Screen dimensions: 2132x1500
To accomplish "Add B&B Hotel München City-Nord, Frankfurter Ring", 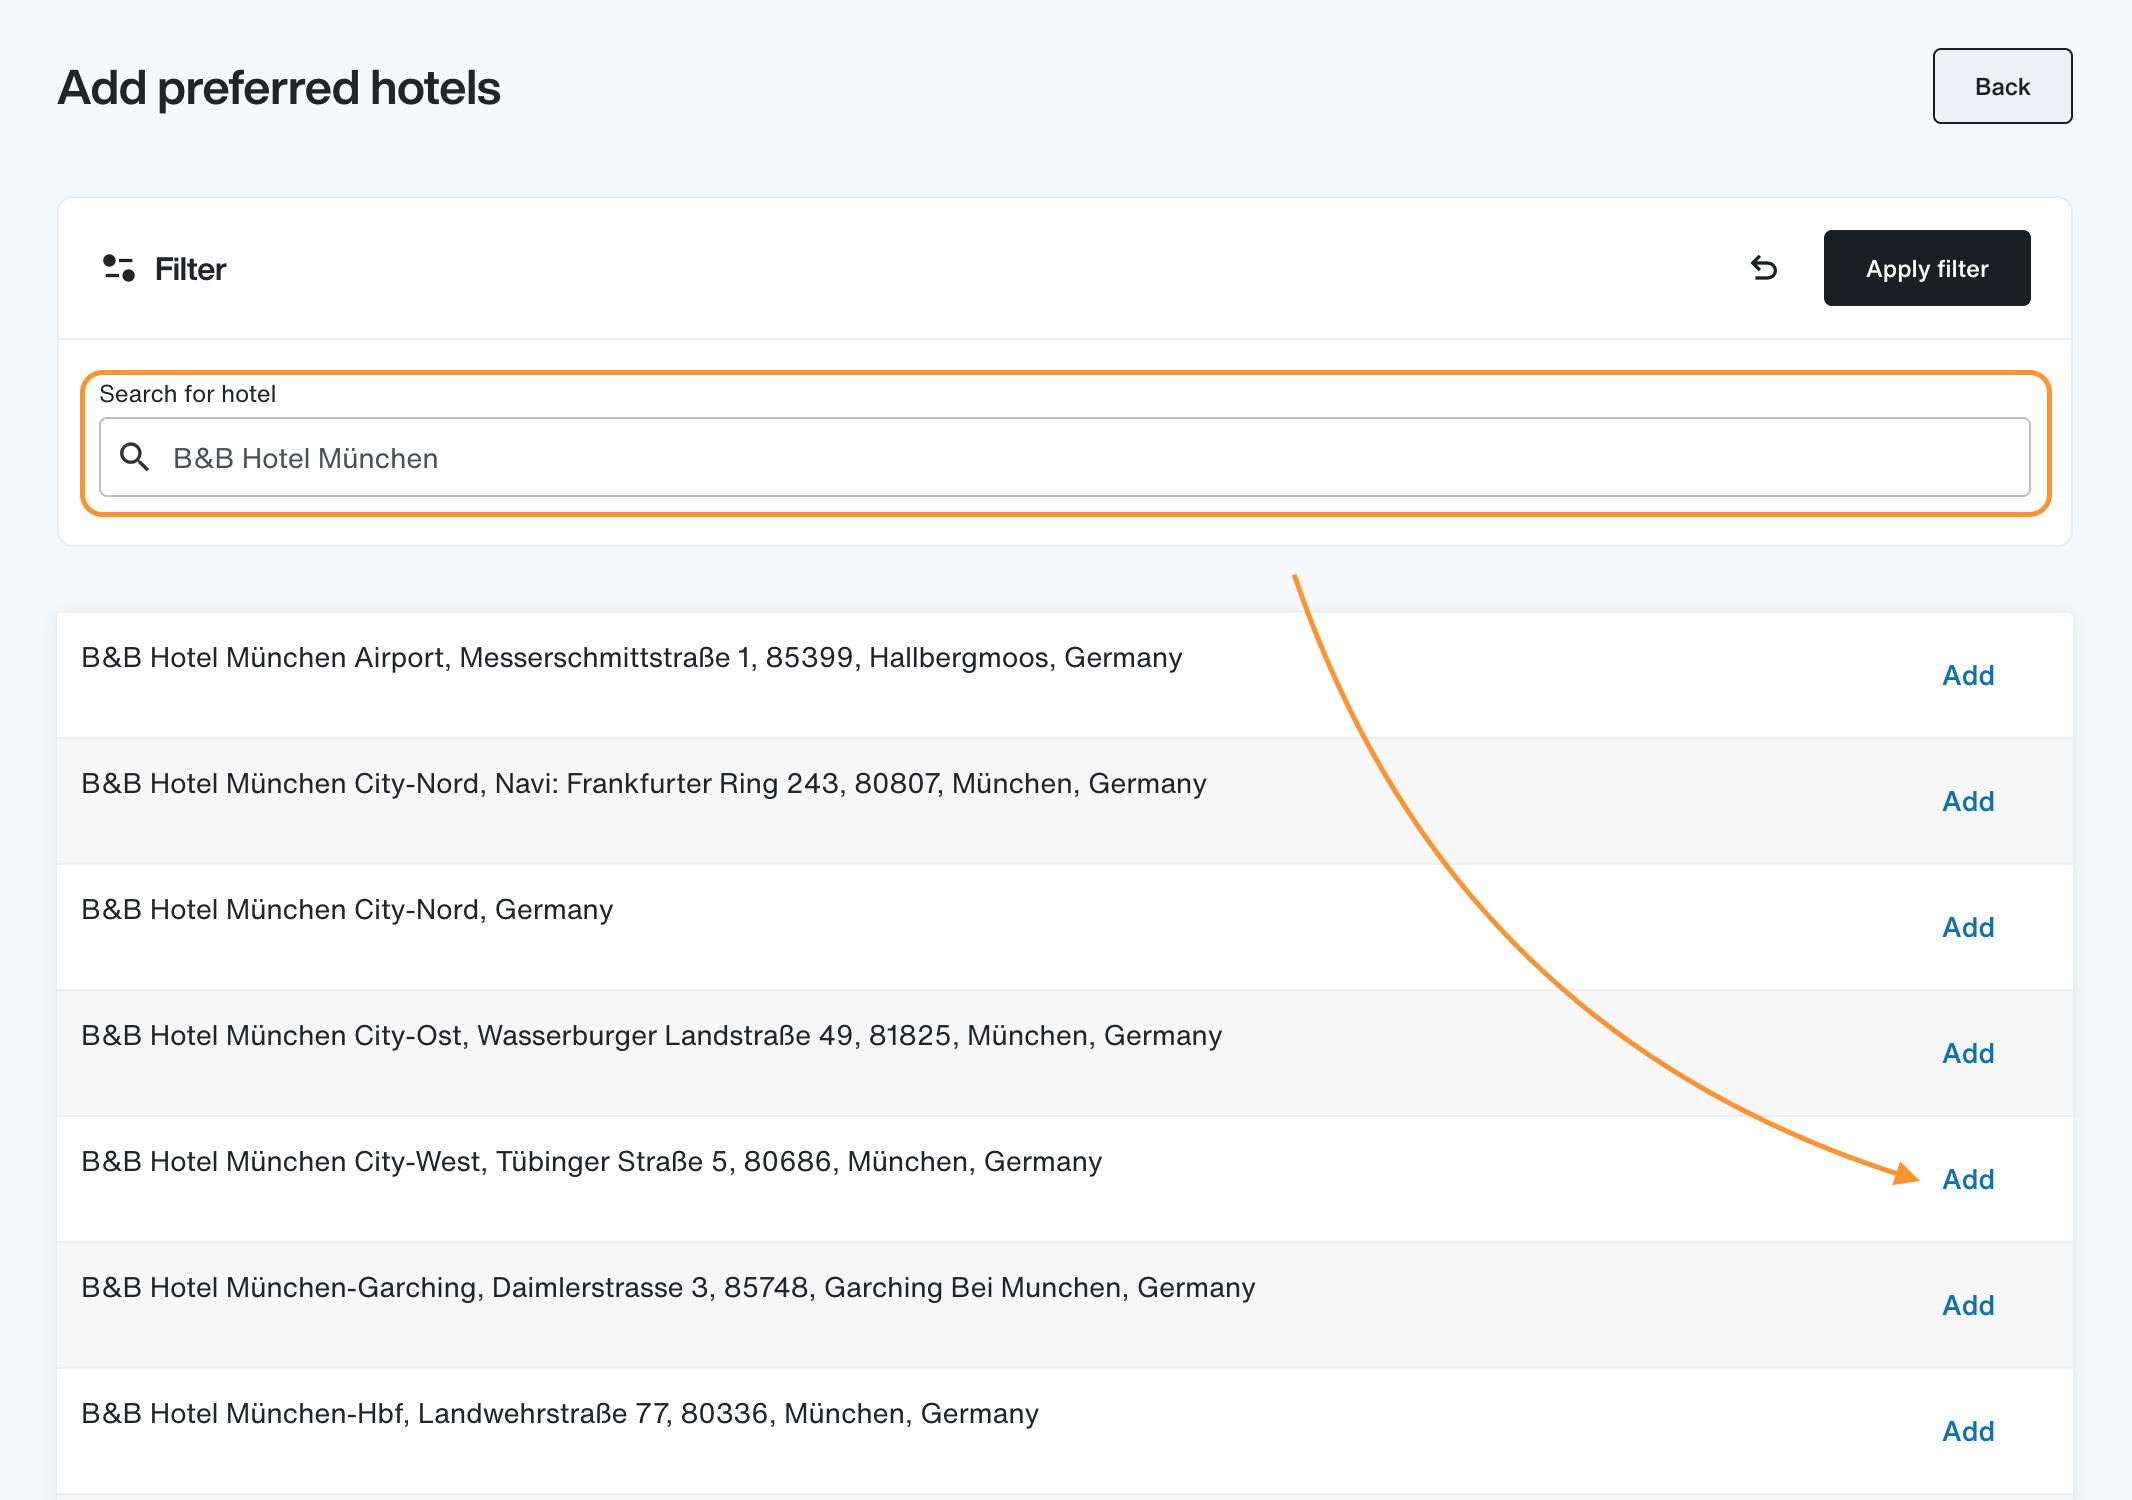I will coord(1968,801).
